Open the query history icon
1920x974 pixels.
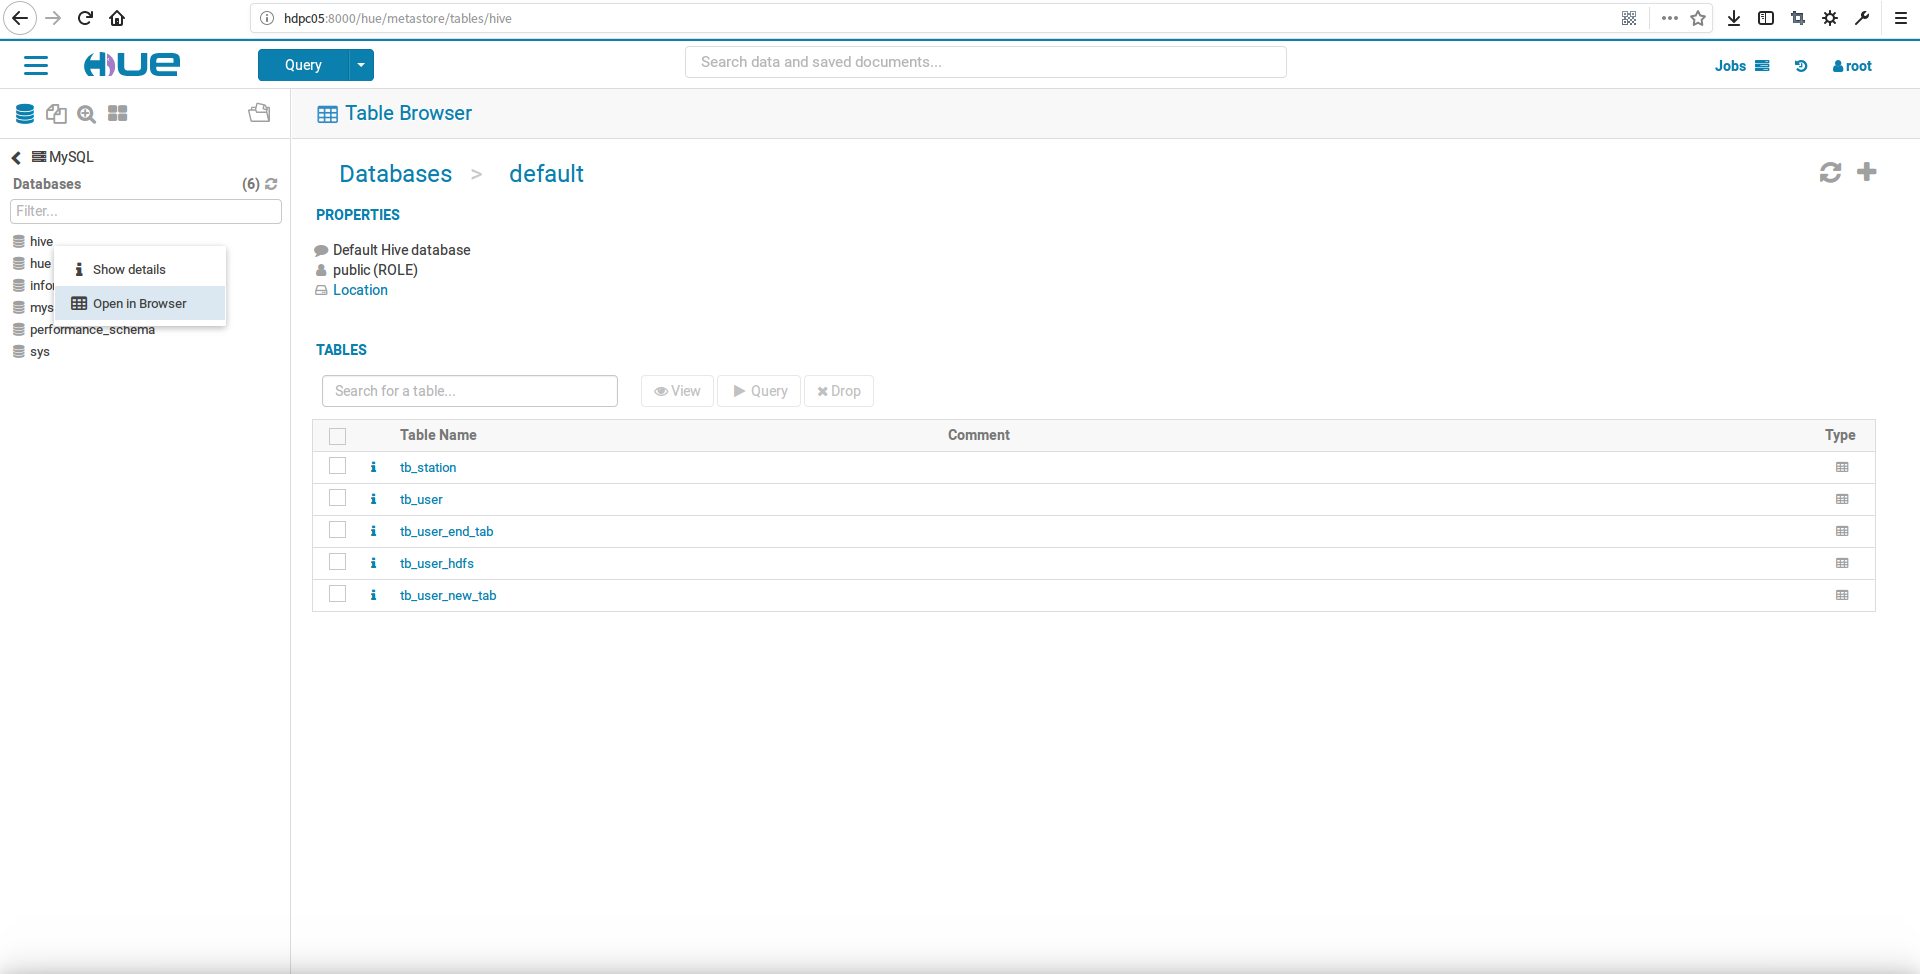click(1801, 66)
